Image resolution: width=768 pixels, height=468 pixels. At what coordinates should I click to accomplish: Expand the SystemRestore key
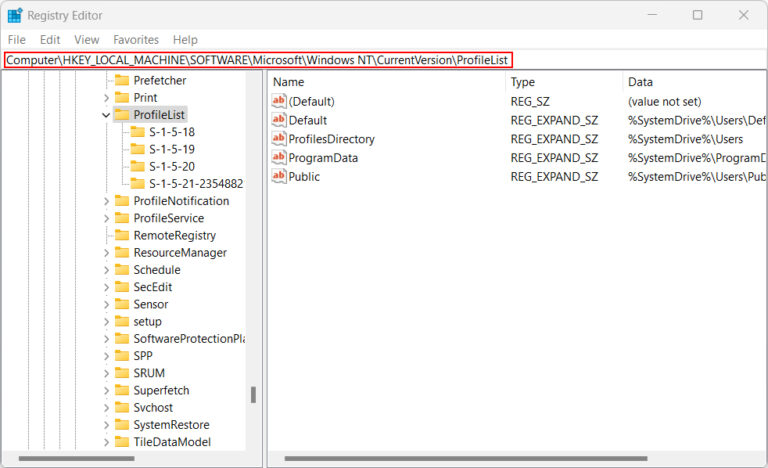(x=106, y=425)
